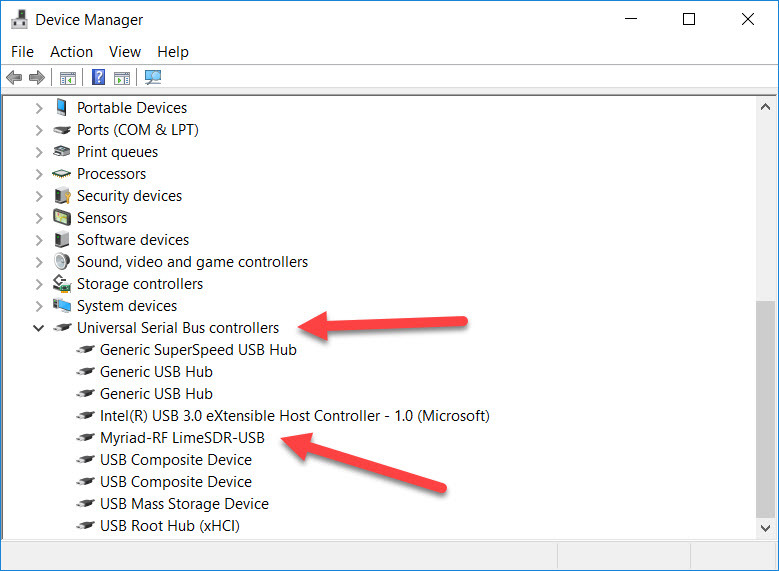Open the View menu

[125, 51]
